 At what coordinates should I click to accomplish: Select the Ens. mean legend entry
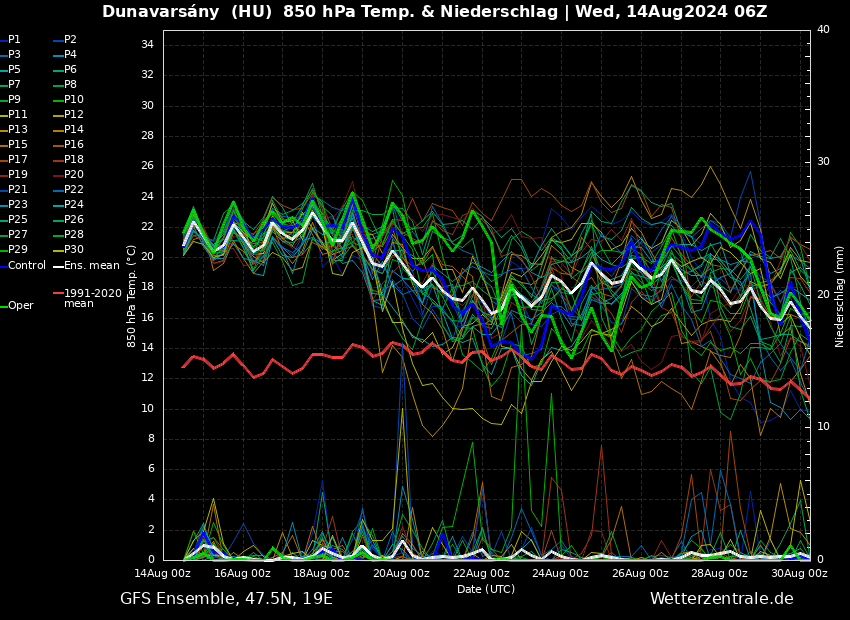91,266
